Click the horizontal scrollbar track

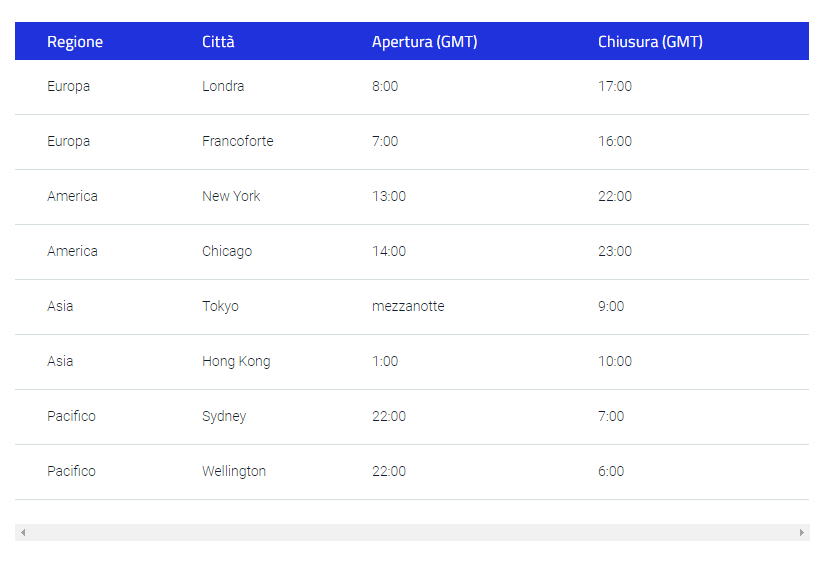[x=412, y=532]
